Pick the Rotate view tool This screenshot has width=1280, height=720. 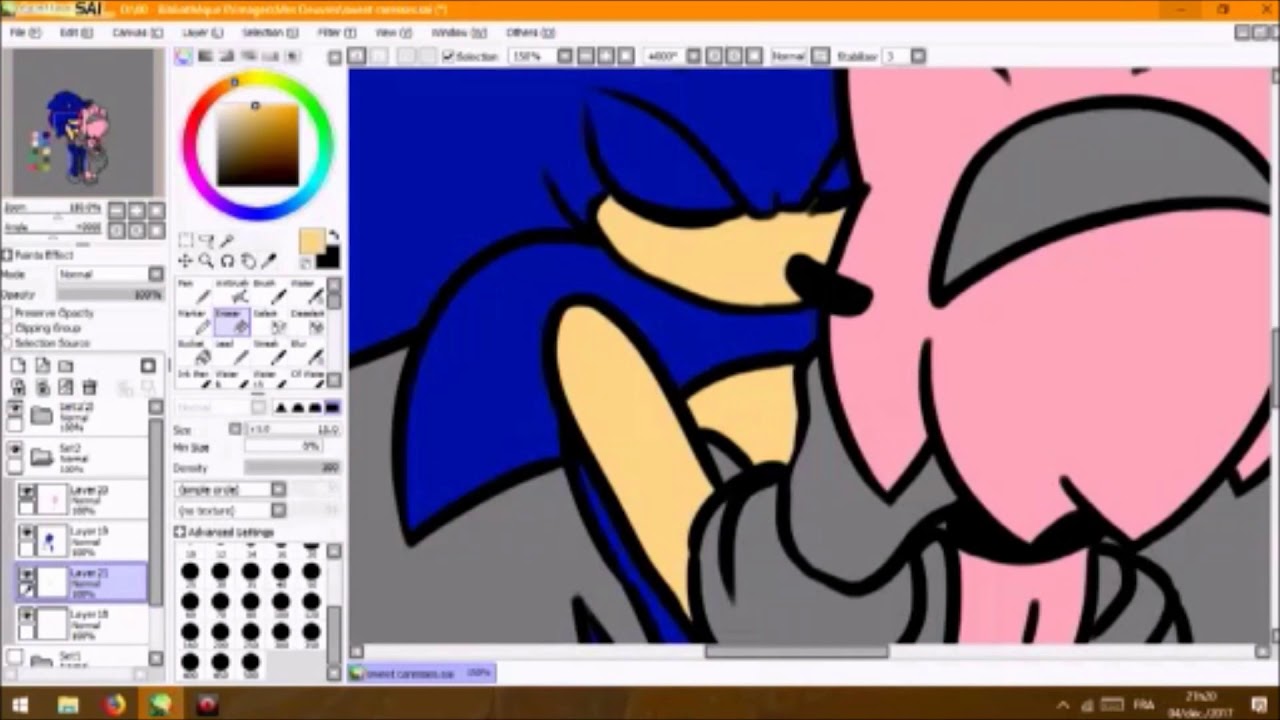[227, 261]
